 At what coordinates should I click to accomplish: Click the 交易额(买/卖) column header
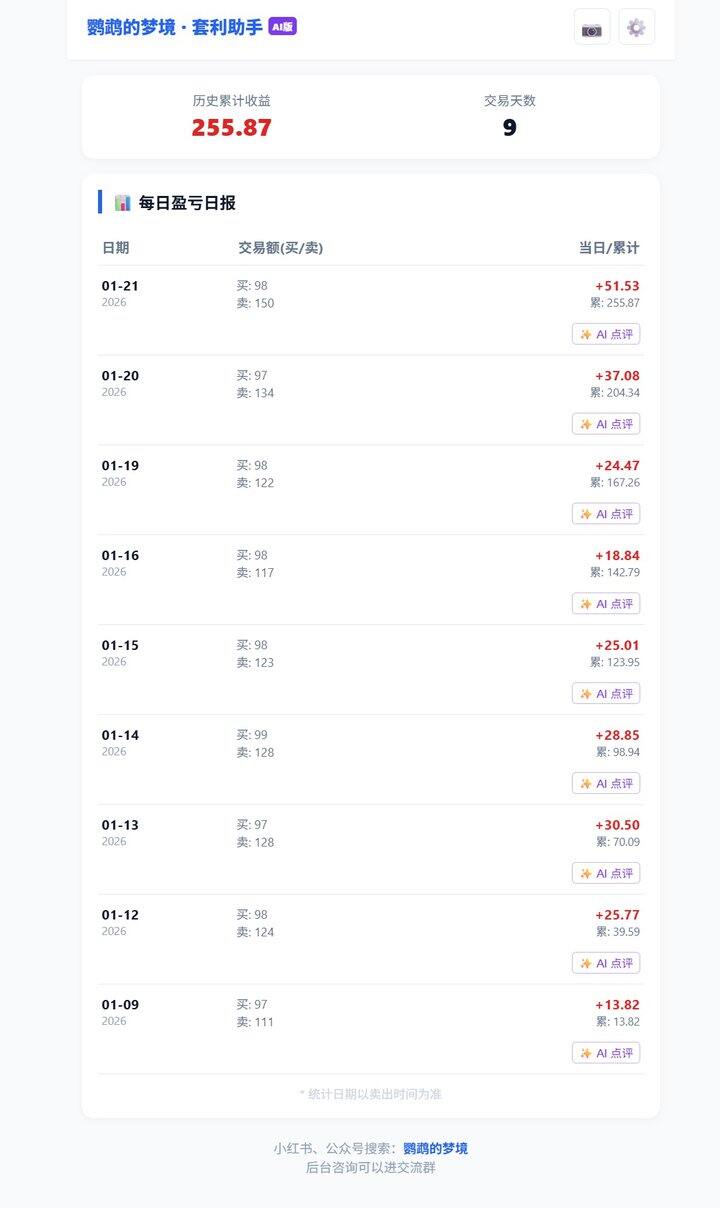(280, 248)
